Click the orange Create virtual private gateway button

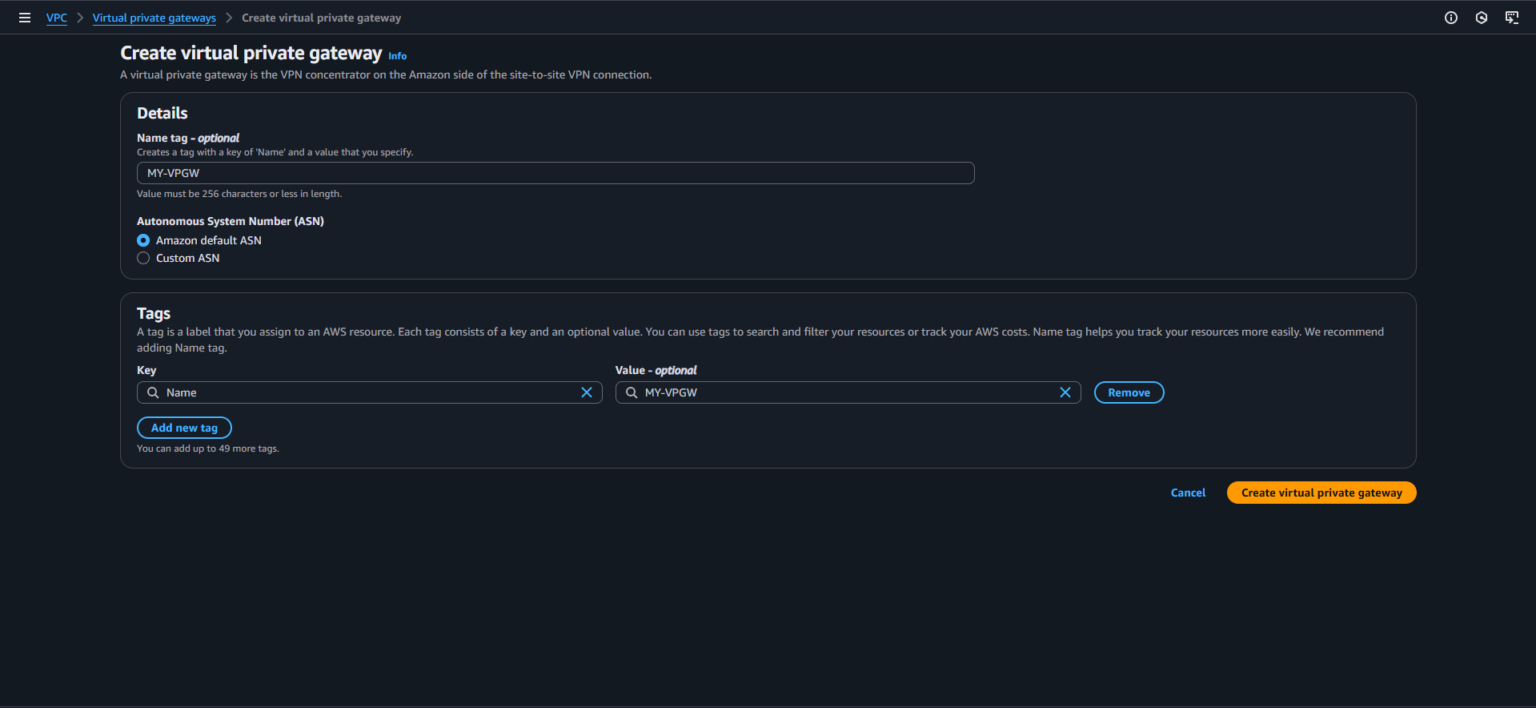click(1321, 493)
